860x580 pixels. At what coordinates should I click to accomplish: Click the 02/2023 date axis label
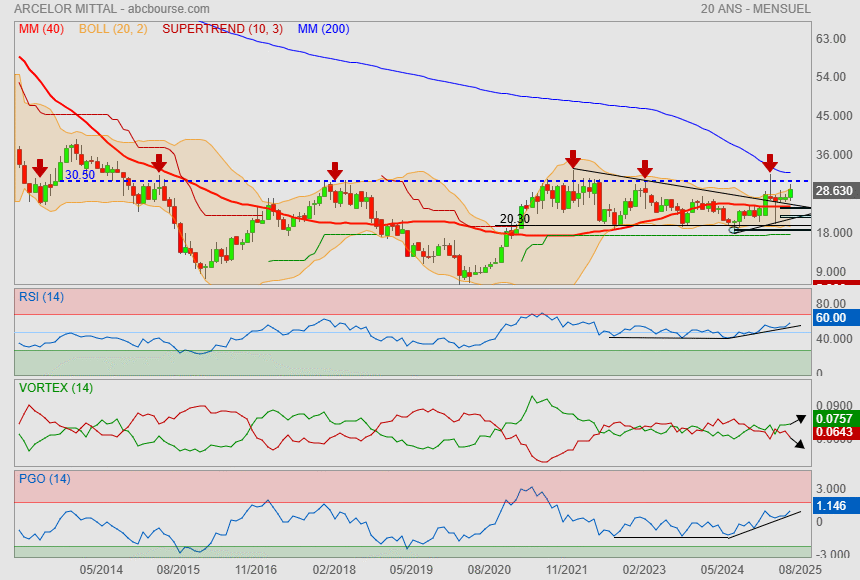[x=644, y=570]
